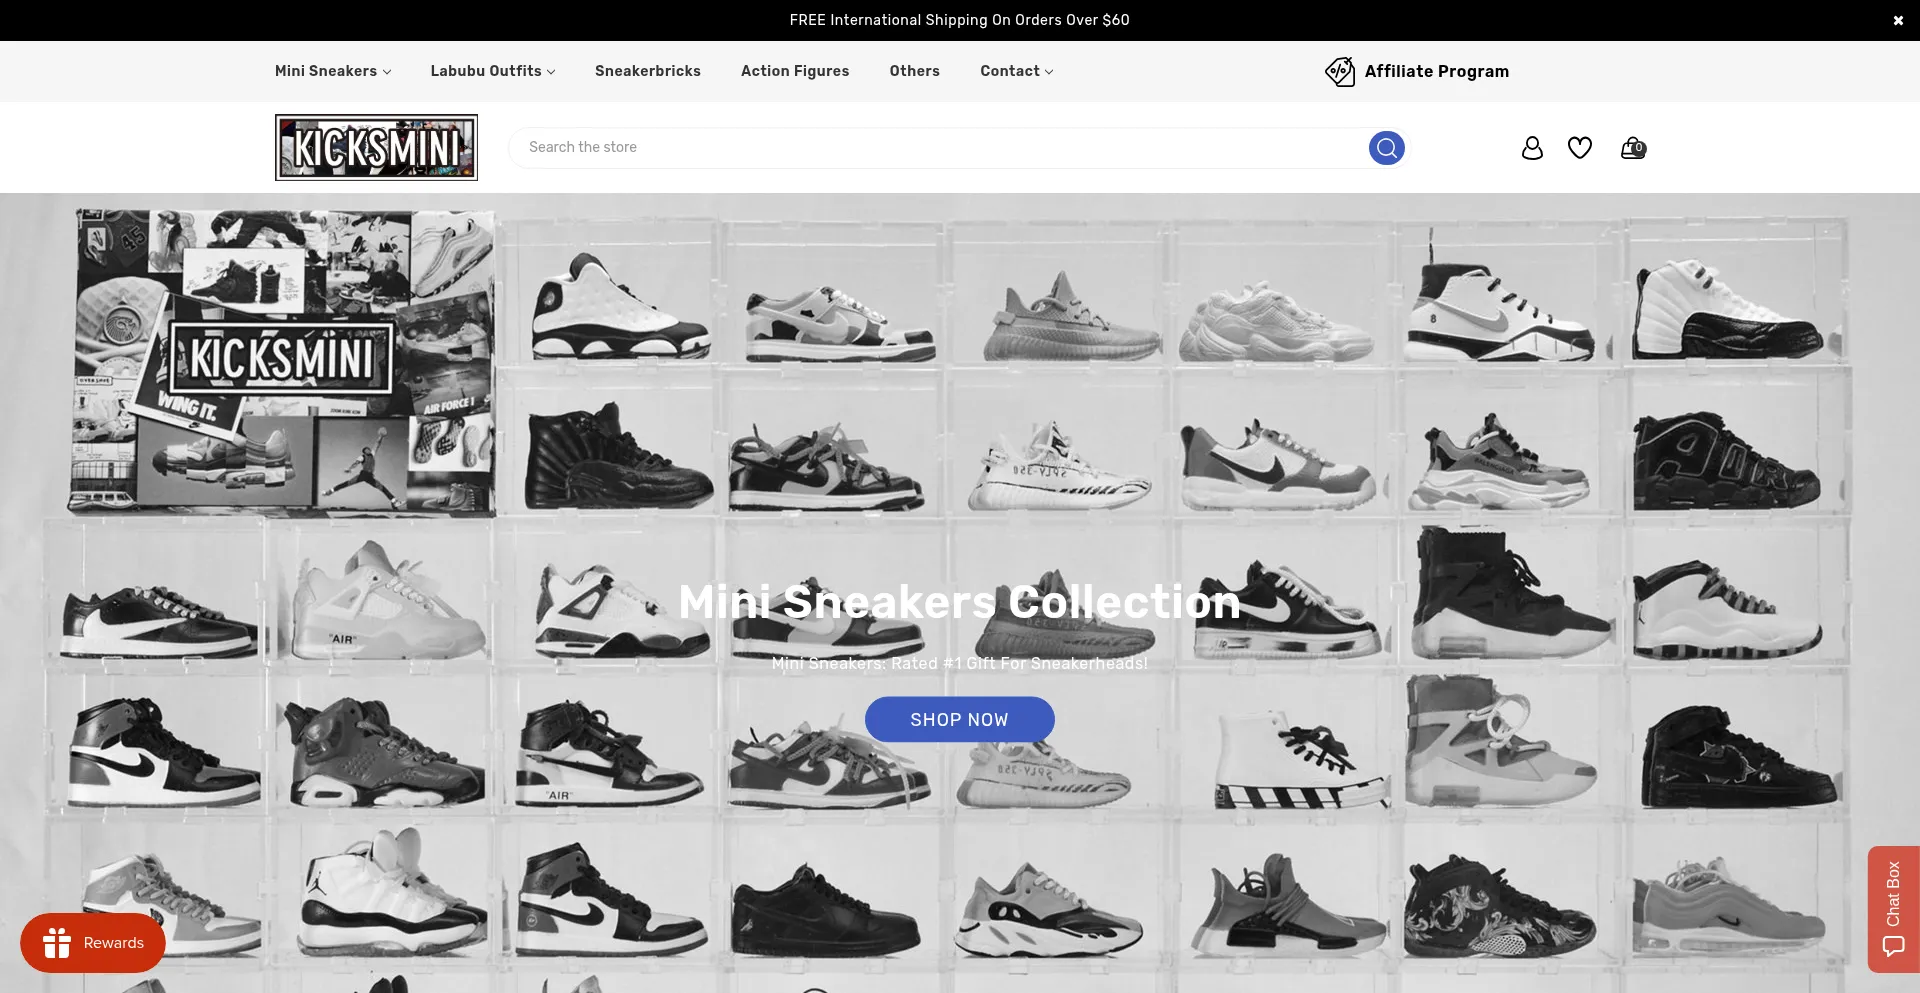Click the blue search magnifier icon
1920x993 pixels.
1386,148
